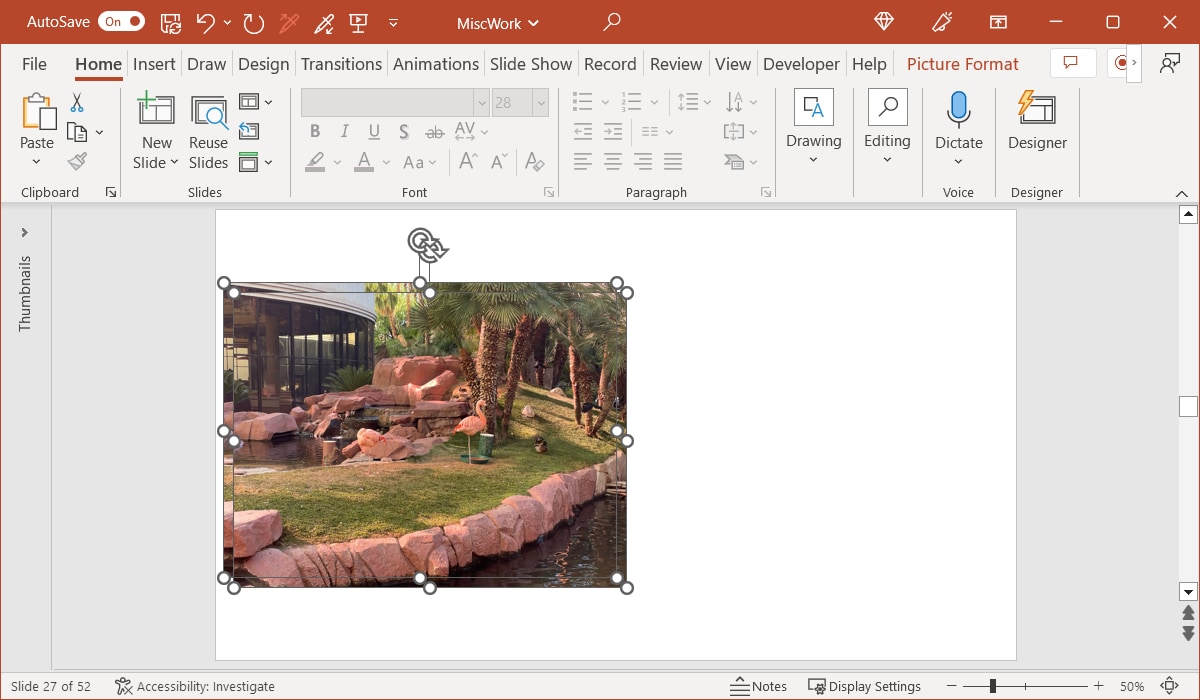1200x700 pixels.
Task: Open the line spacing dropdown
Action: [693, 101]
